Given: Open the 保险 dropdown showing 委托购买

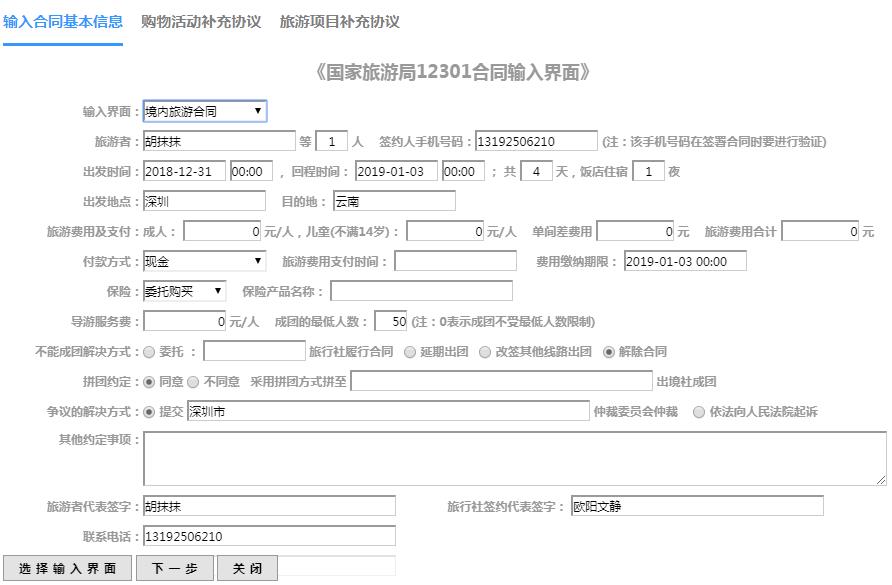Looking at the screenshot, I should point(184,291).
